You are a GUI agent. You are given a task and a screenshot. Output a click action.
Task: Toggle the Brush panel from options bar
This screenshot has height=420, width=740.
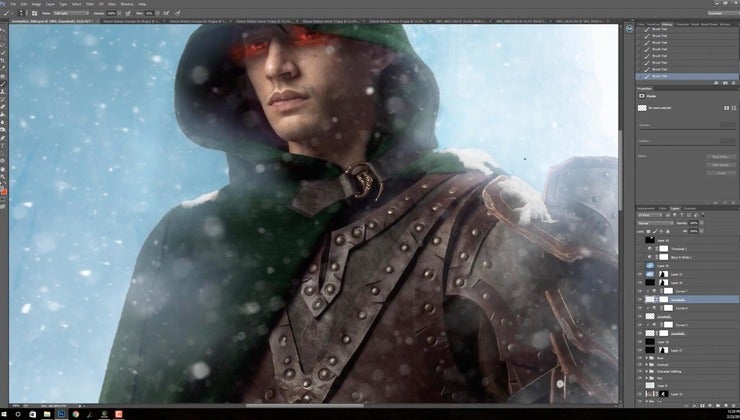coord(34,13)
